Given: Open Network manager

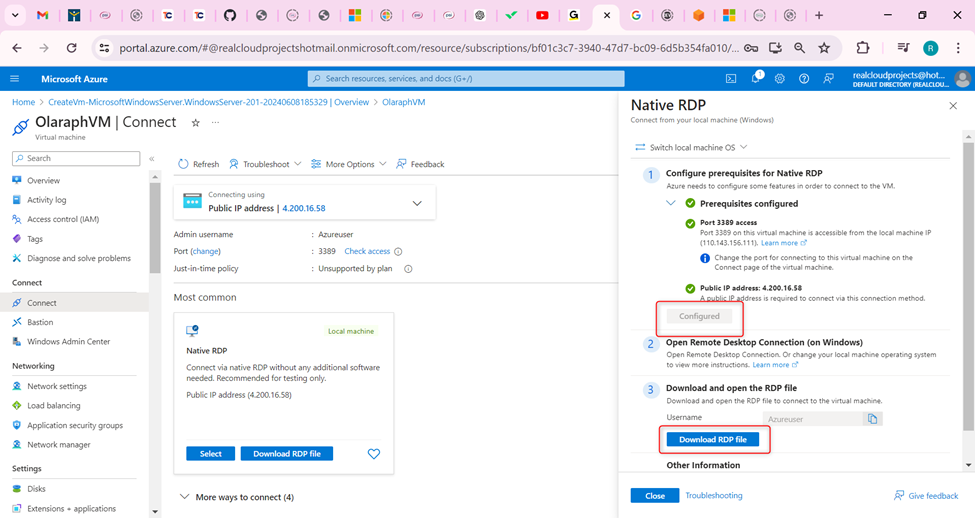Looking at the screenshot, I should point(58,445).
